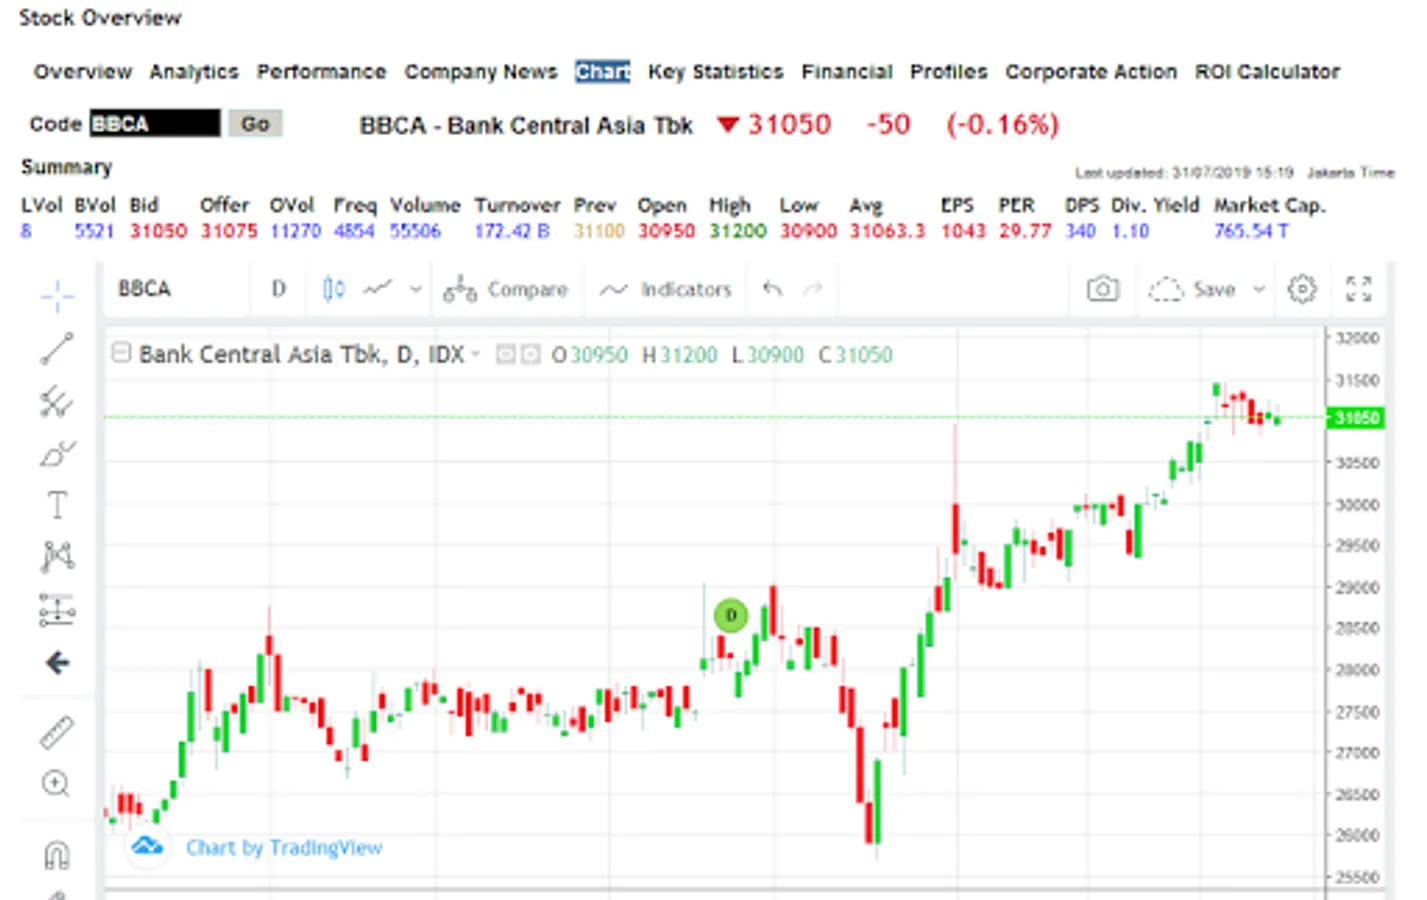Screen dimensions: 1427x900
Task: Go to Company News tab
Action: tap(481, 72)
